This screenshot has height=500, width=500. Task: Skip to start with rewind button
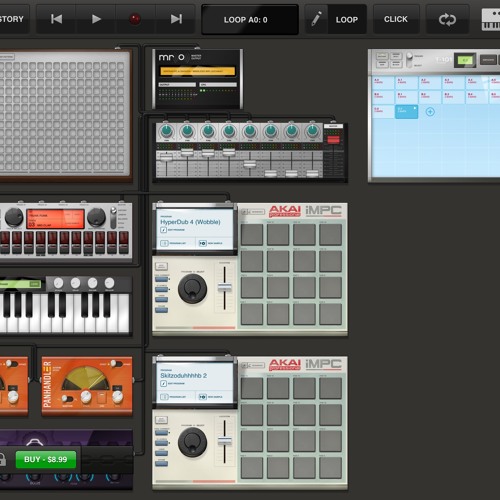(56, 19)
